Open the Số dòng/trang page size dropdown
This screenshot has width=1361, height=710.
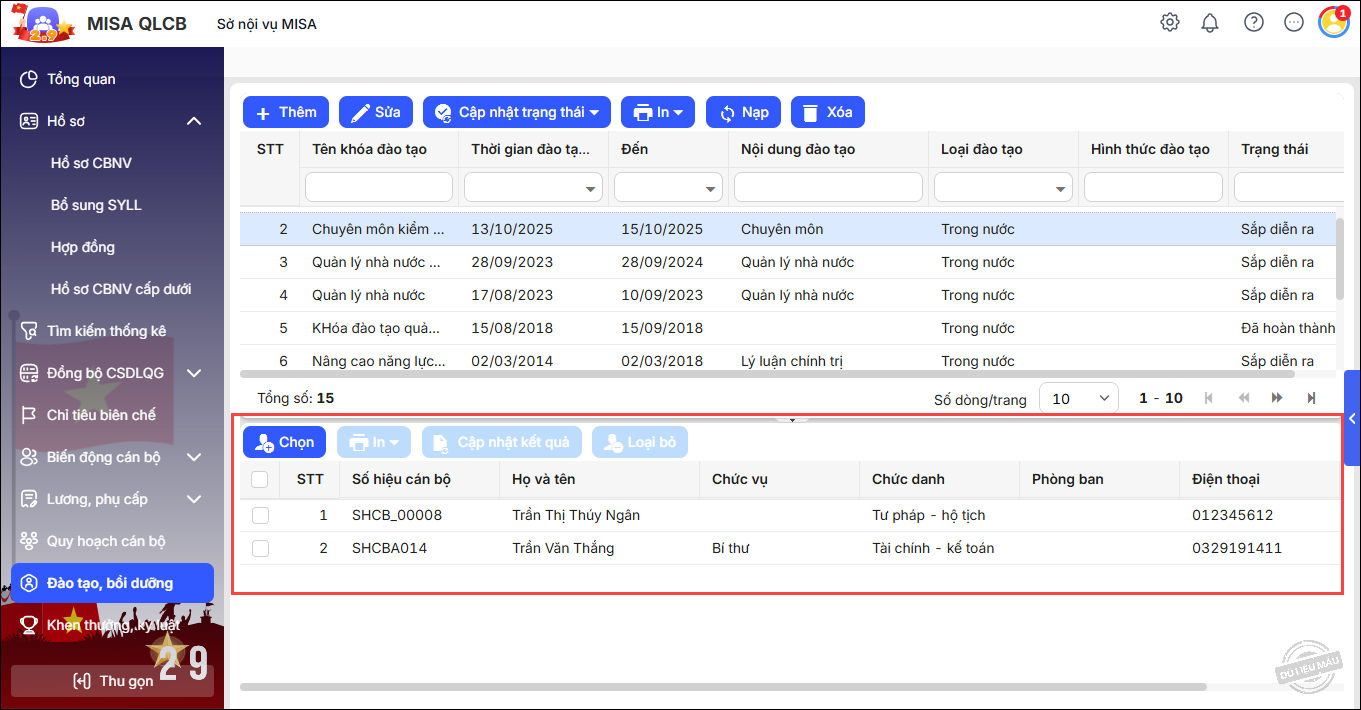coord(1079,398)
